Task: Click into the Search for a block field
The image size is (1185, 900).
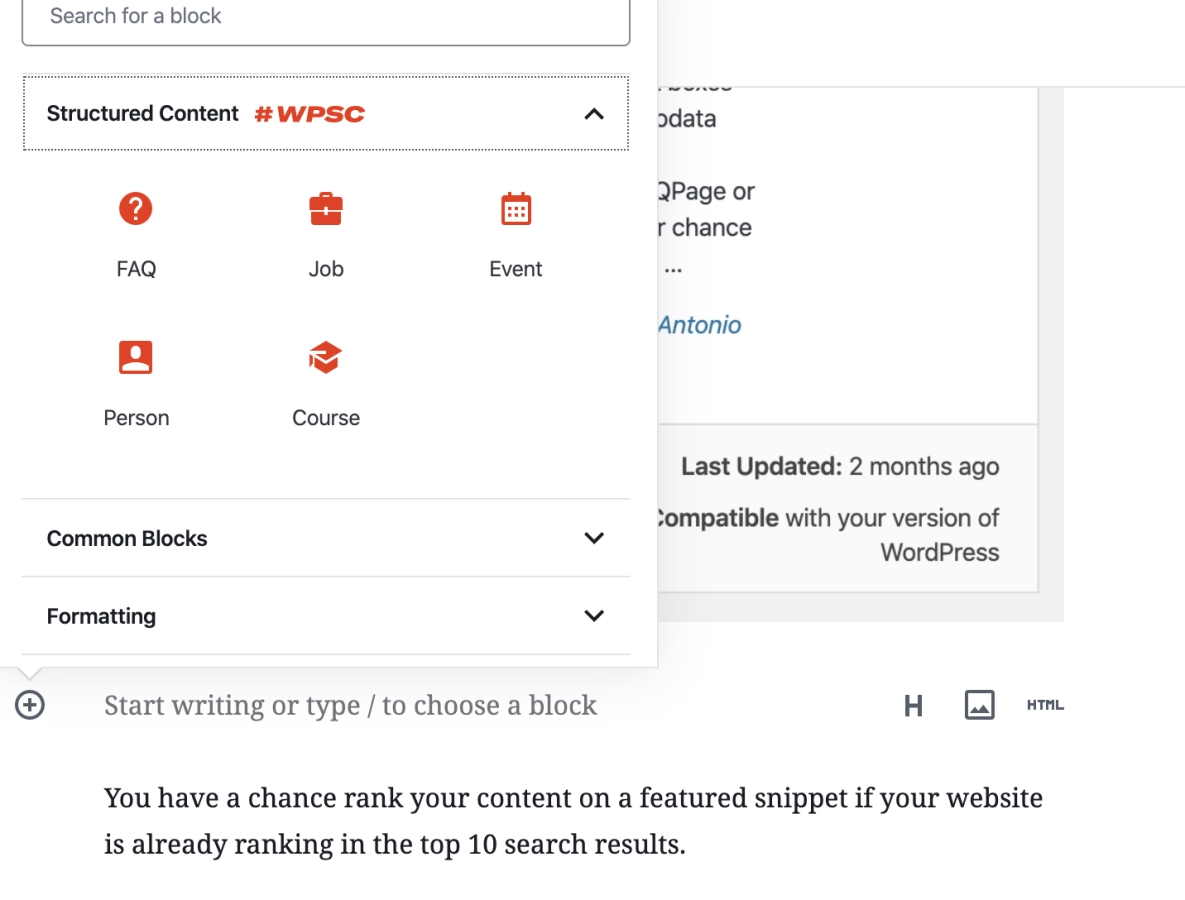Action: pos(326,17)
